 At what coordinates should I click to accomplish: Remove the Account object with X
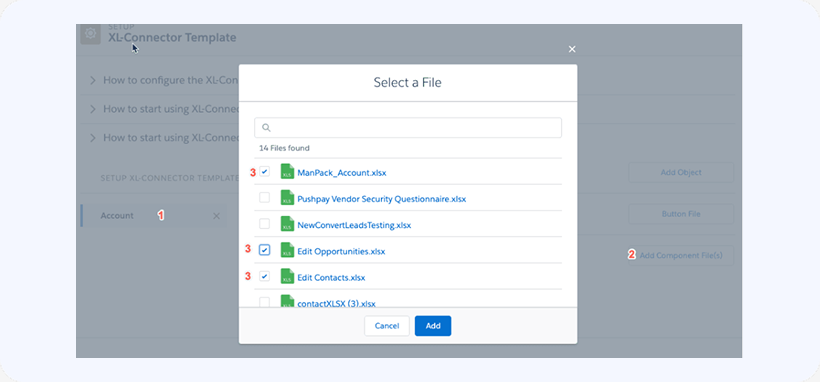[217, 216]
